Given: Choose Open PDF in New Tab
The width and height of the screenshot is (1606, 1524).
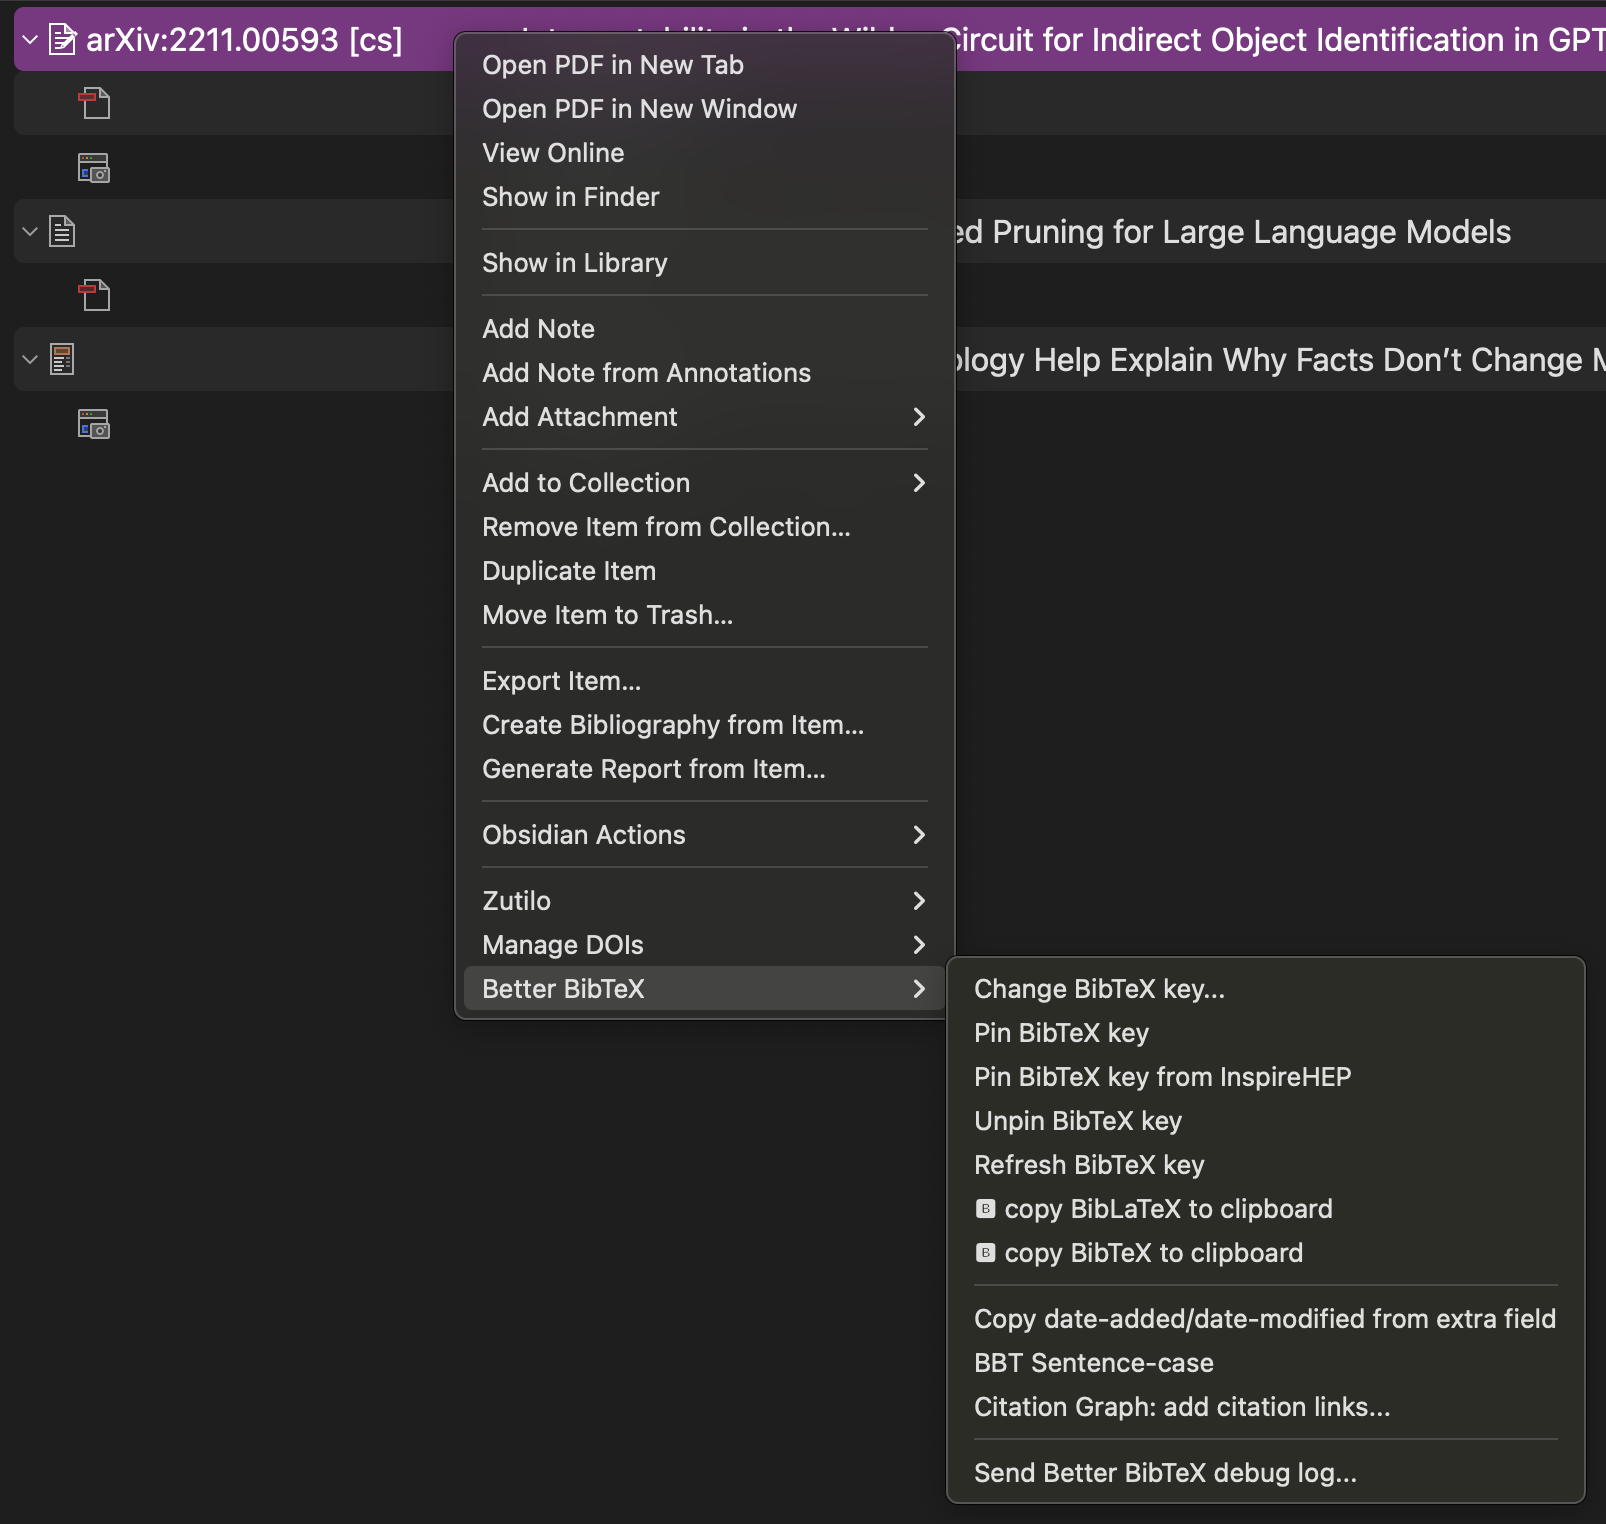Looking at the screenshot, I should pos(612,65).
